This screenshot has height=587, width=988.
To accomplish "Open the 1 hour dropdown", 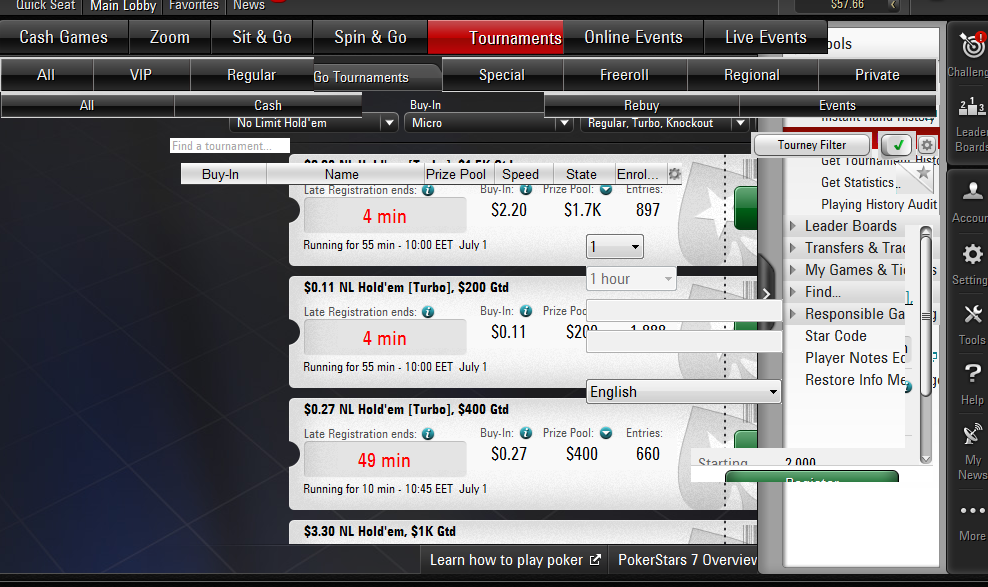I will click(631, 278).
